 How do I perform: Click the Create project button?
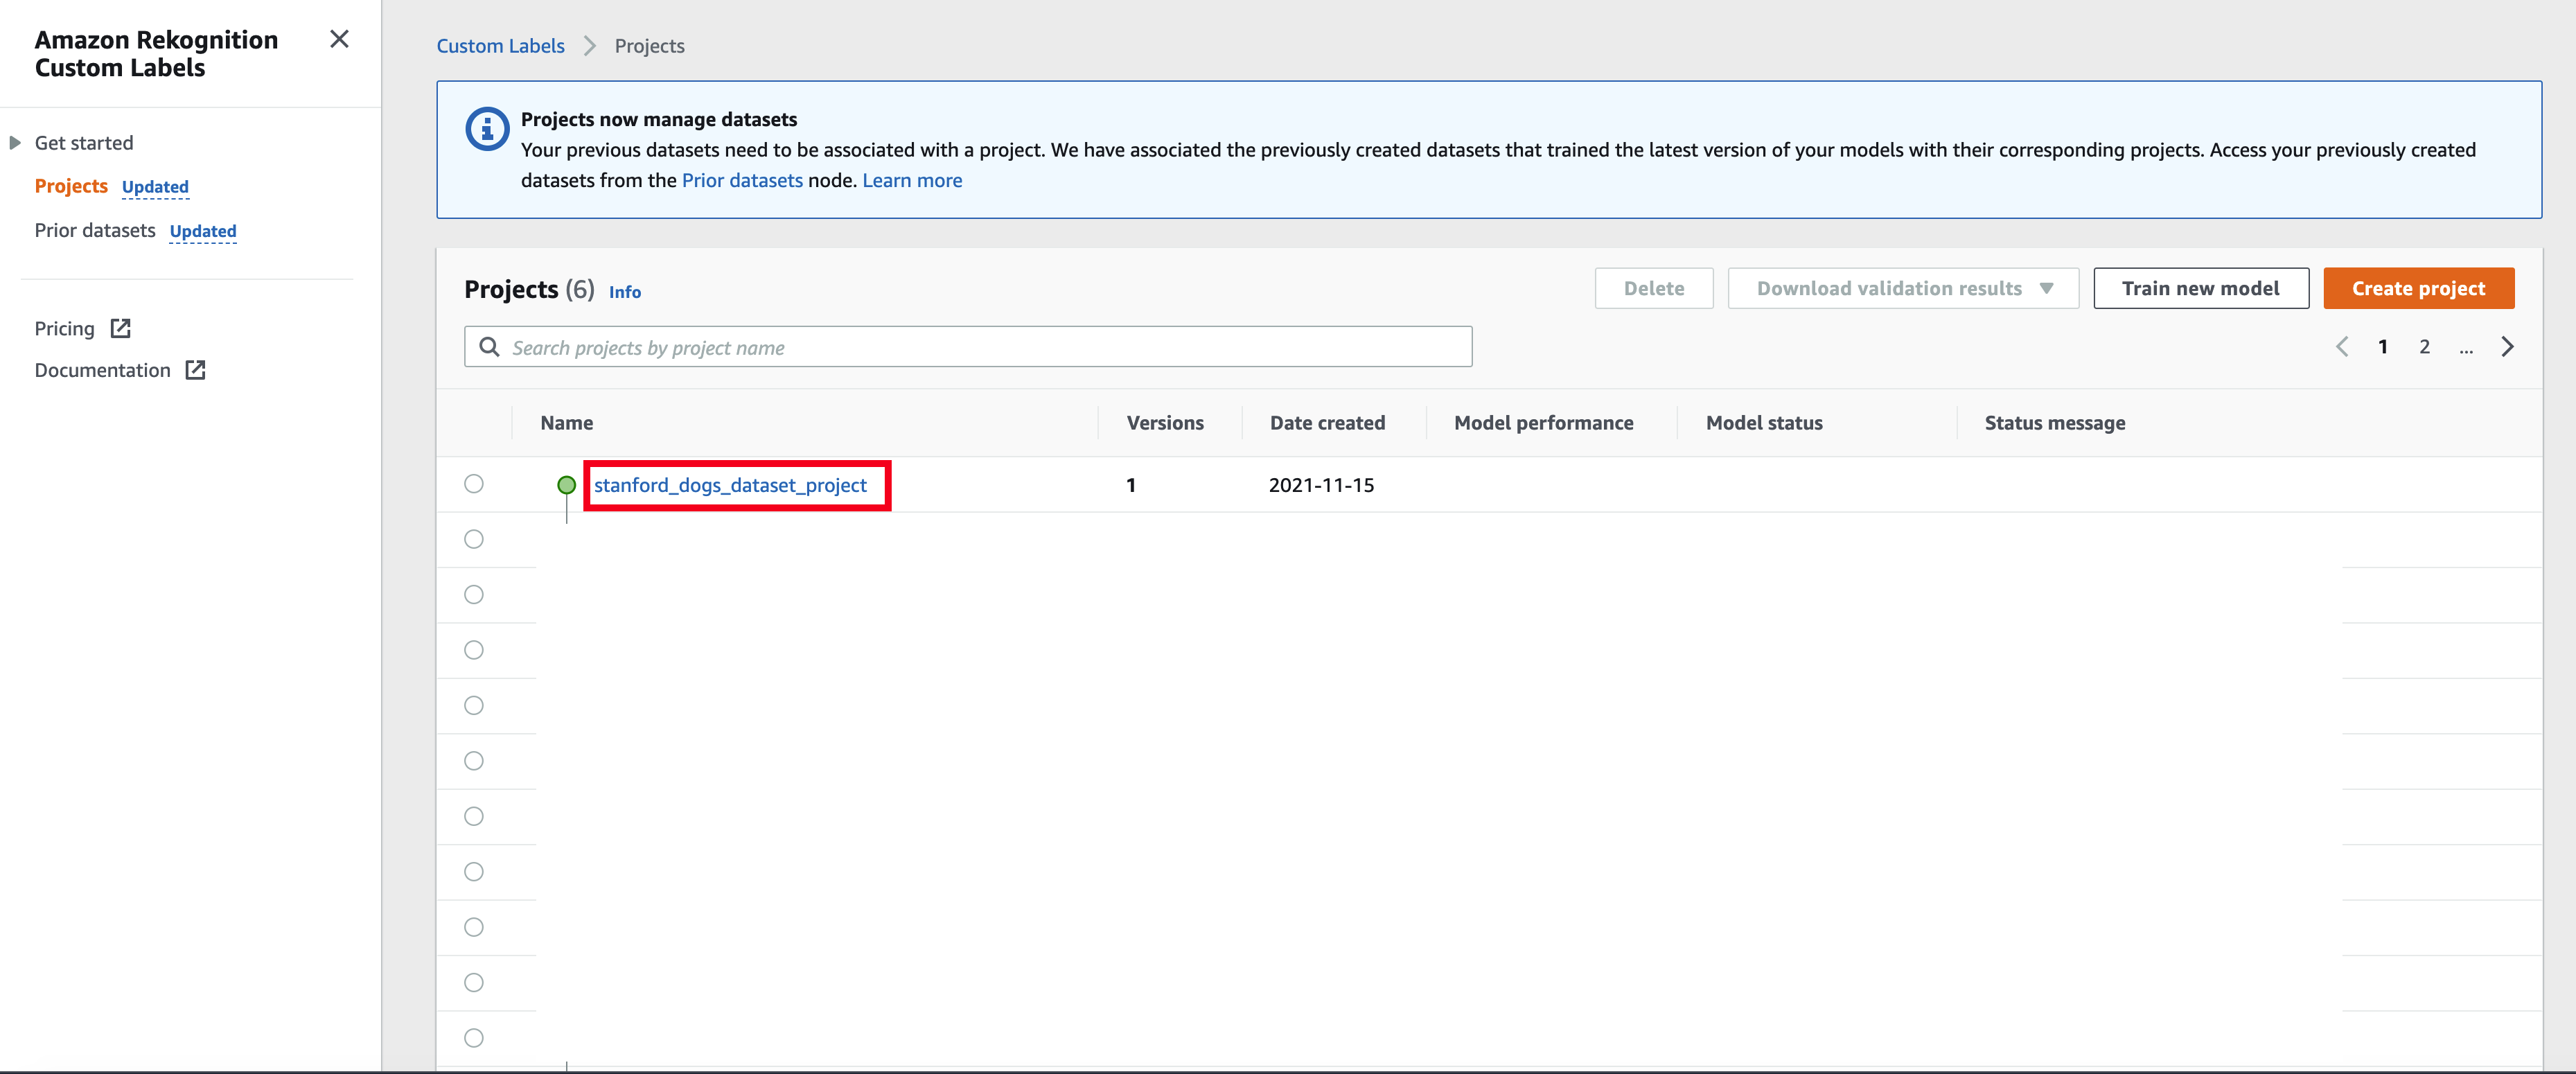2418,288
